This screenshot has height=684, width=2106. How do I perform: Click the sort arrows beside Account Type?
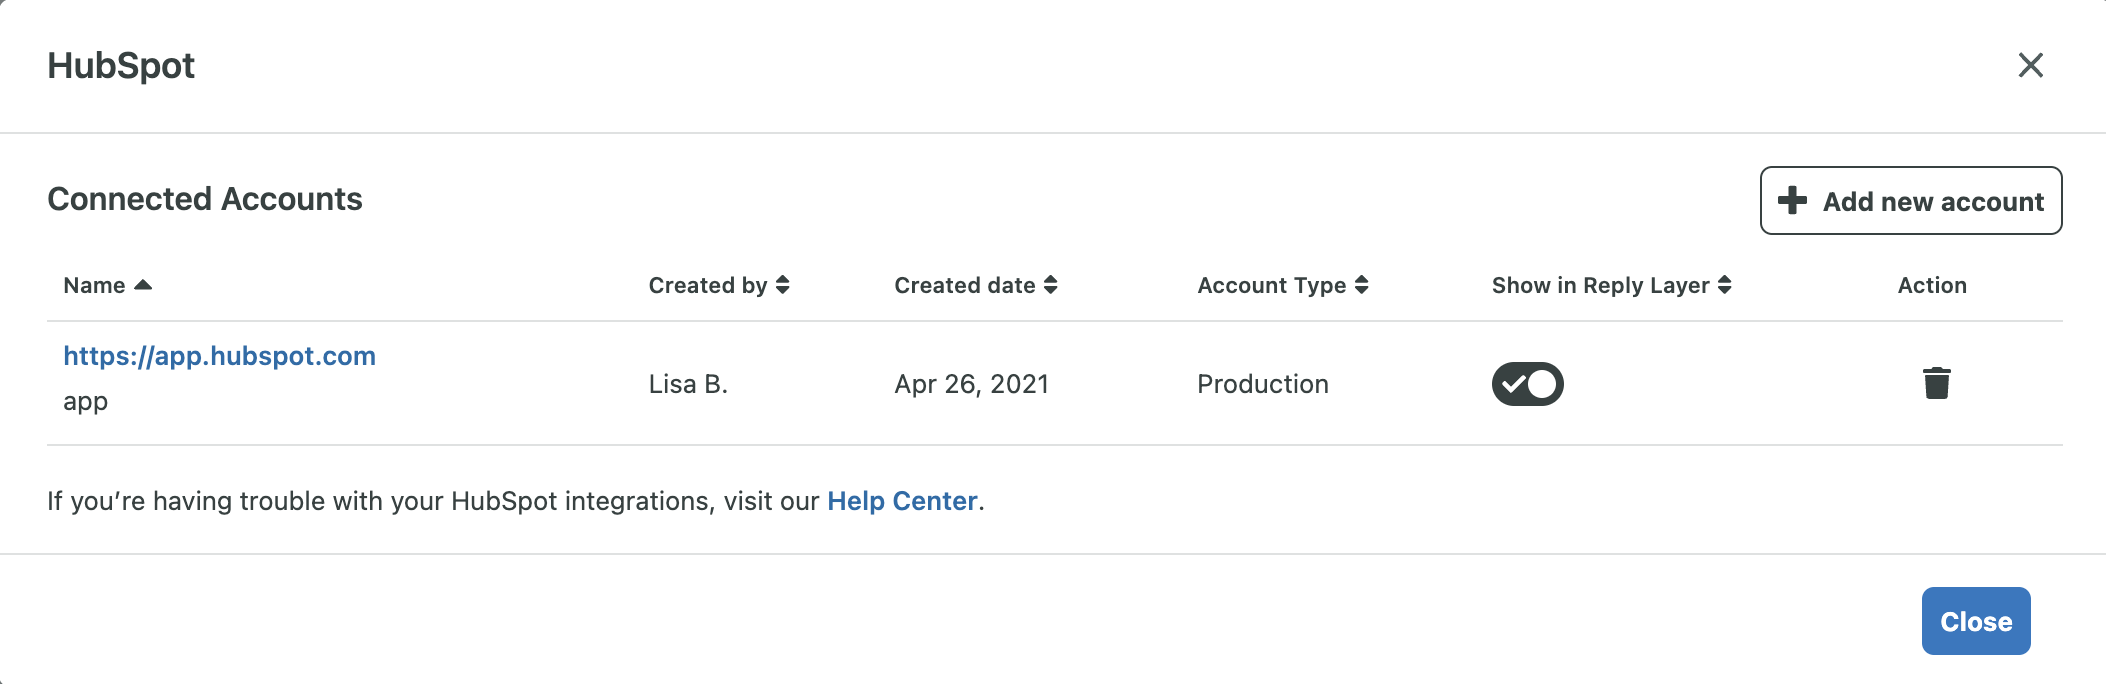point(1361,285)
